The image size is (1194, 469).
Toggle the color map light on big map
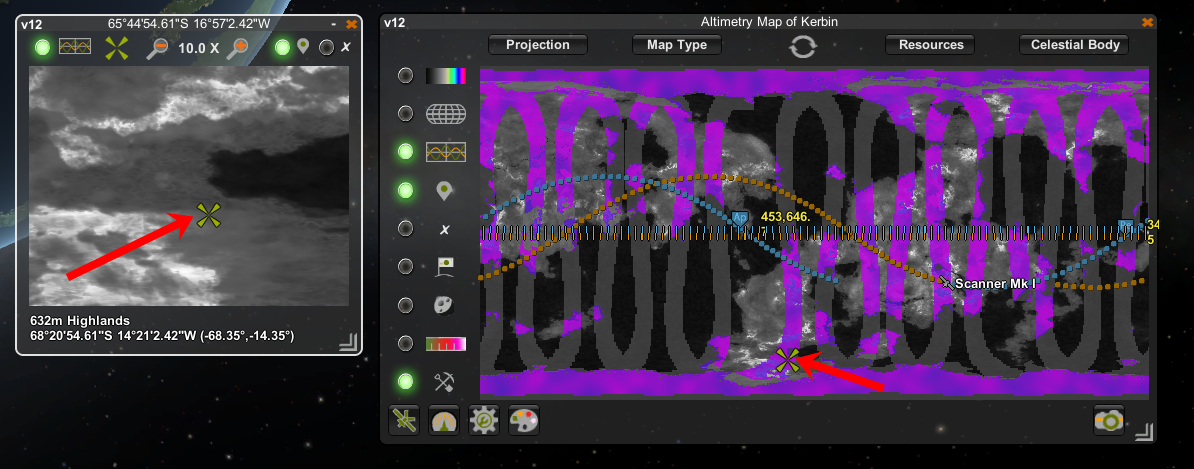coord(406,75)
